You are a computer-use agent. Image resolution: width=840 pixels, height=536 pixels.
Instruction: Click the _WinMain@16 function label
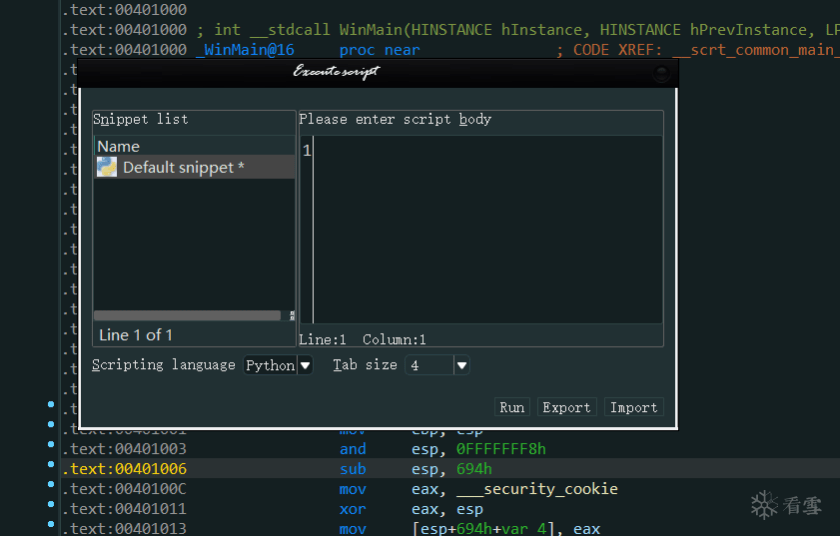pos(245,50)
